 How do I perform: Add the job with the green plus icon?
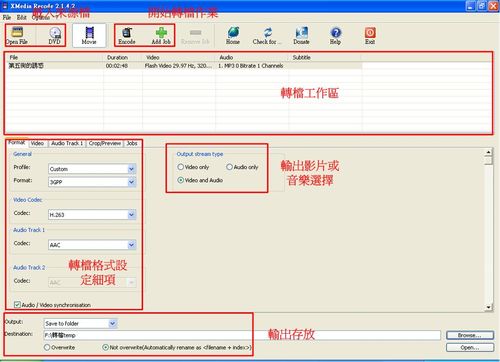click(x=161, y=35)
